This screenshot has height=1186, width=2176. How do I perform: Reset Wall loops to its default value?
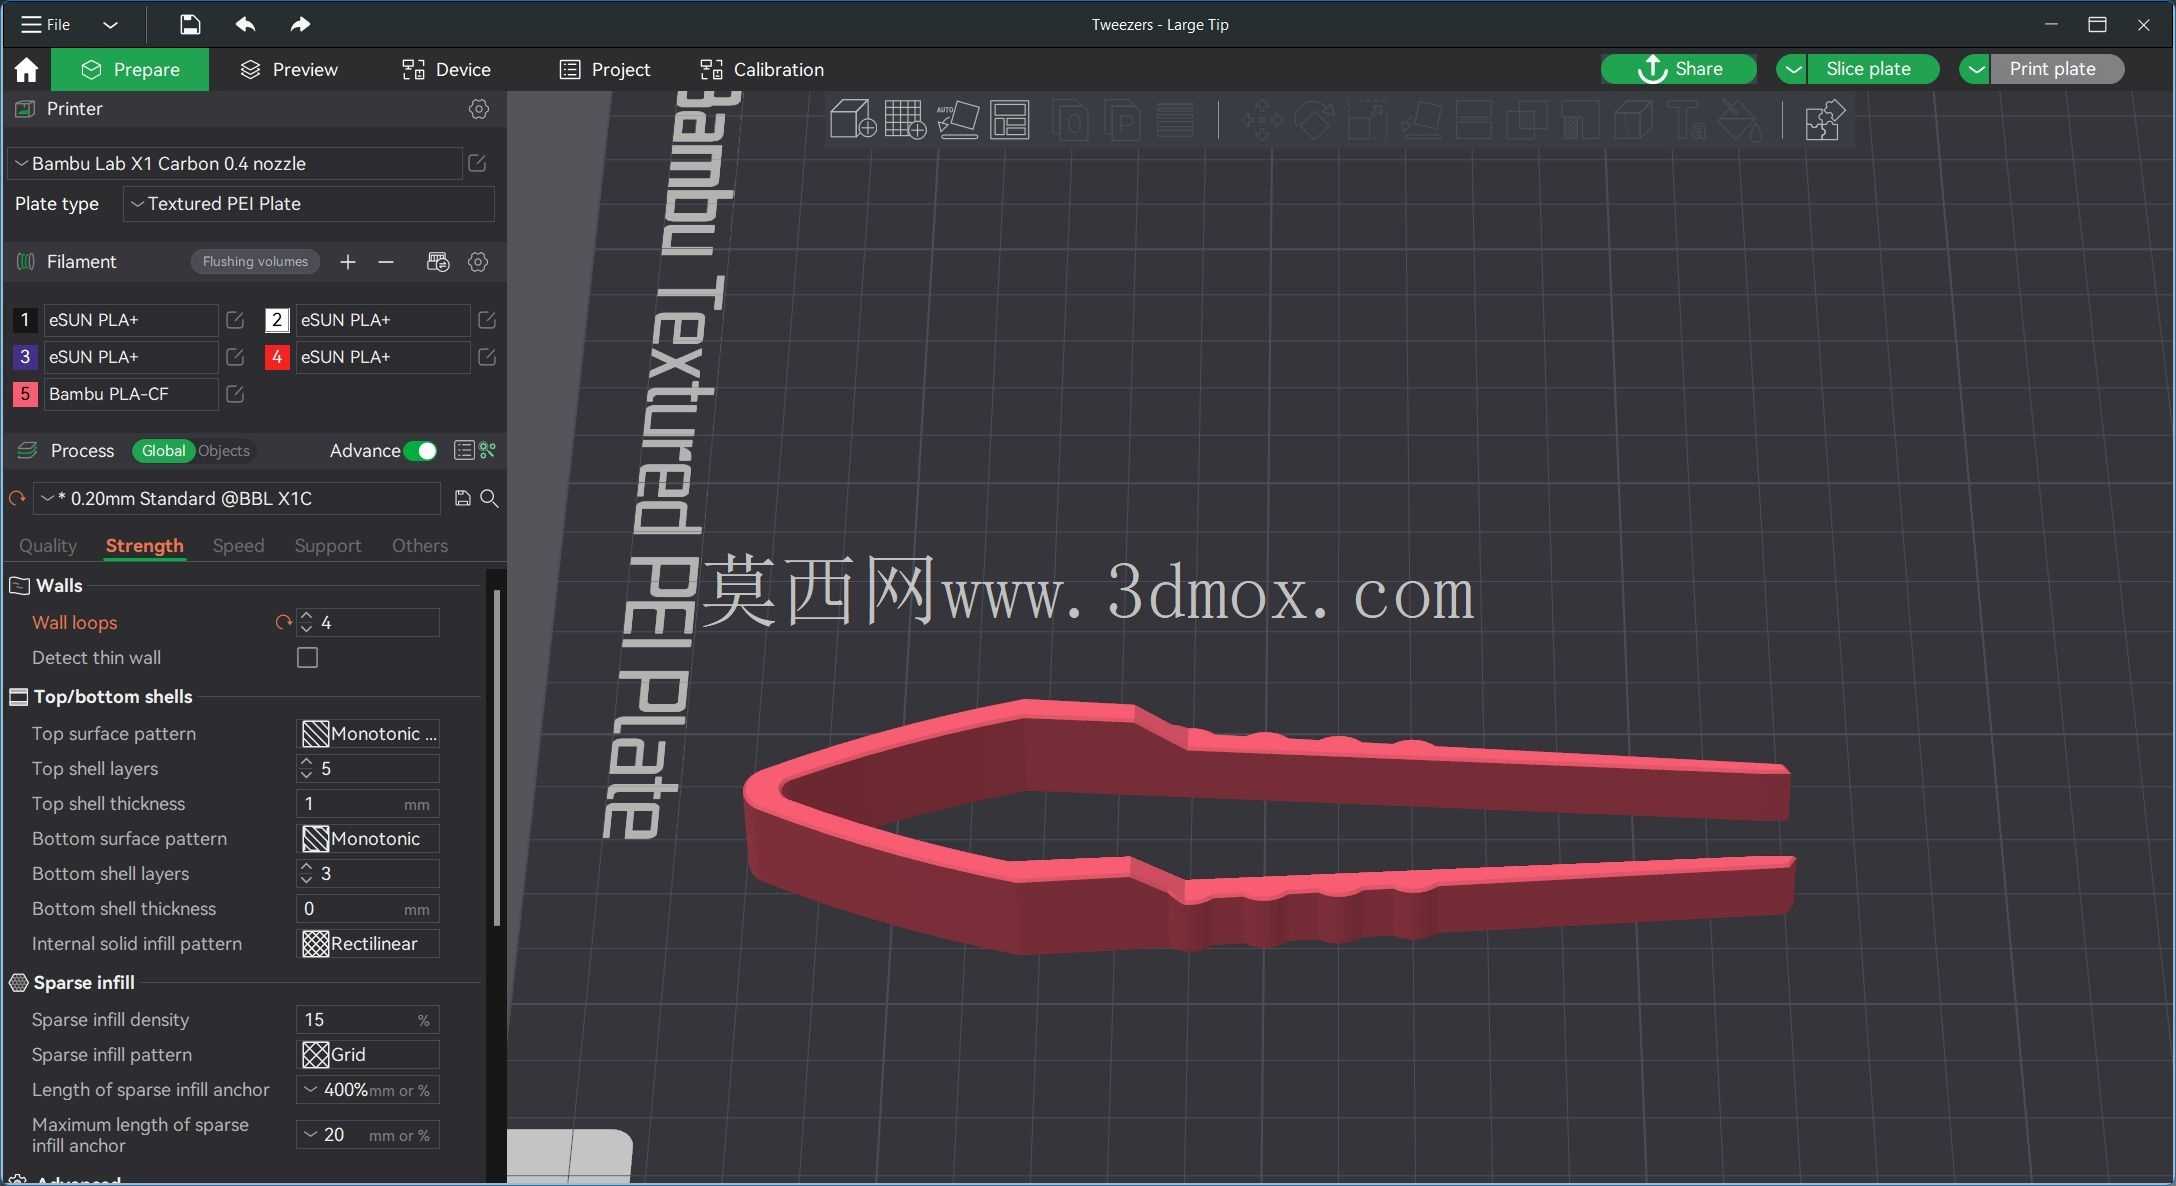pyautogui.click(x=283, y=622)
